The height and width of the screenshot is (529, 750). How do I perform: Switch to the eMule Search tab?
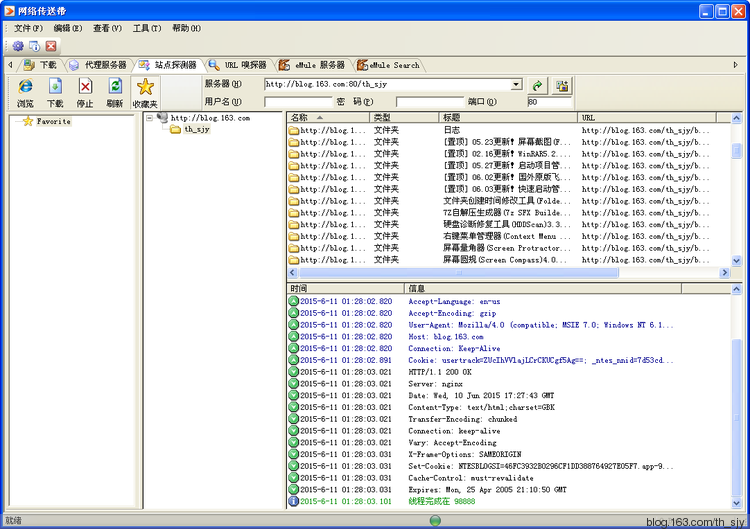point(389,65)
